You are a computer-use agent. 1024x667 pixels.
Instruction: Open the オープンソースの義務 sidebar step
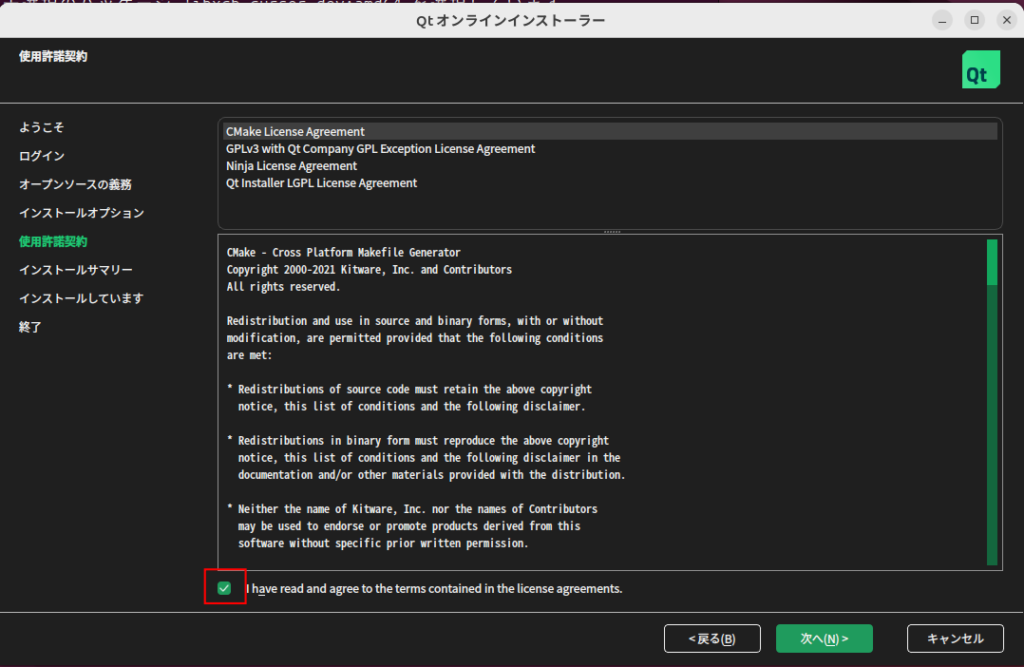click(75, 185)
